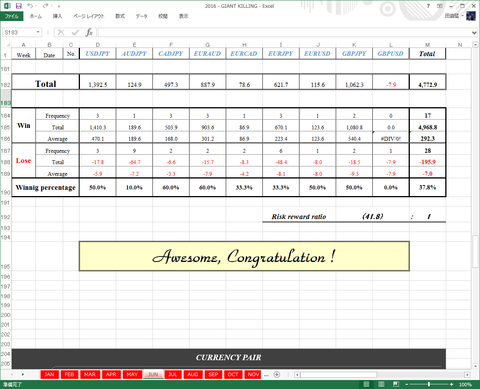Screen dimensions: 480x389
Task: Open the Insert ribbon tab
Action: coord(57,16)
